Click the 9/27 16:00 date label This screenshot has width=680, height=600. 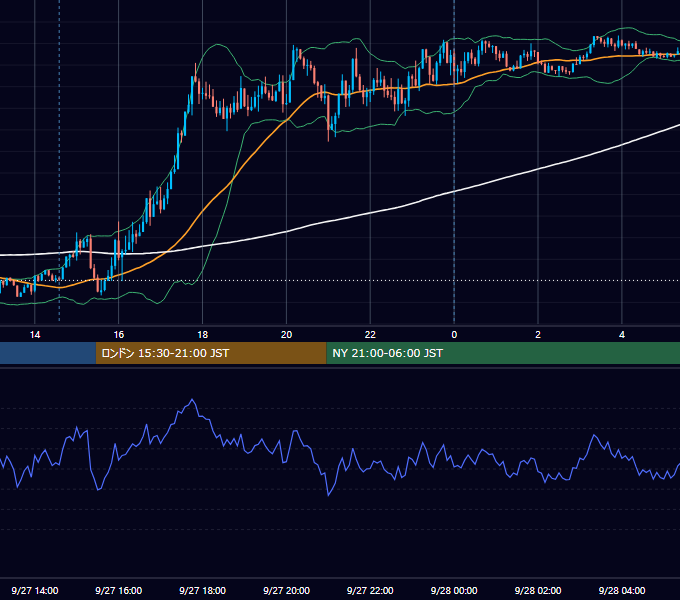tap(118, 590)
